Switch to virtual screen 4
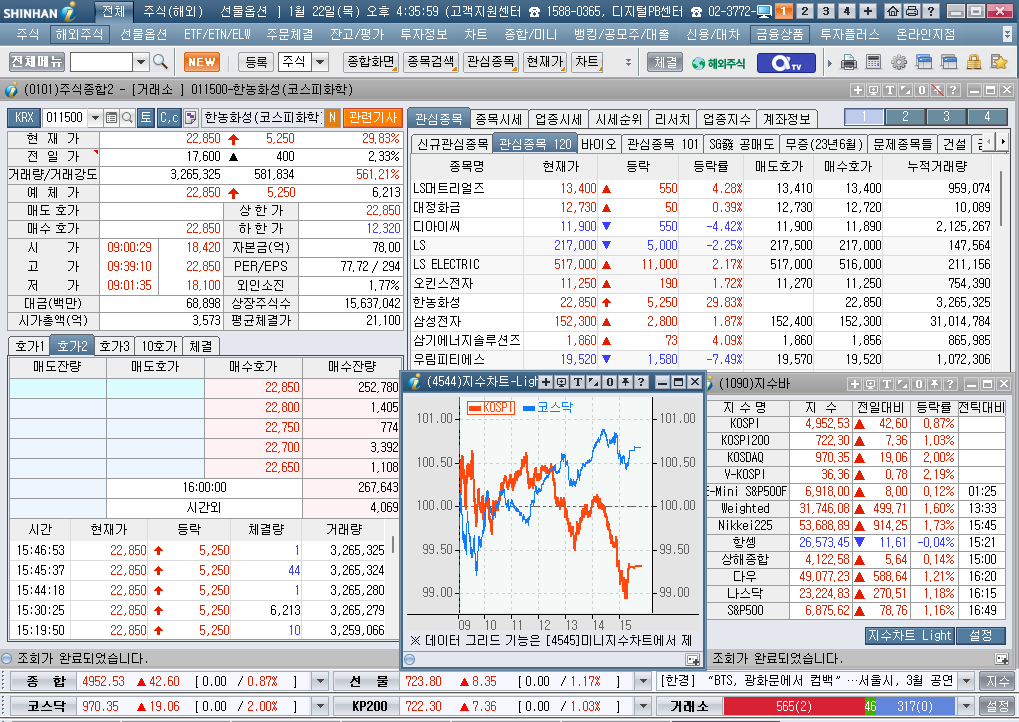The image size is (1019, 722). (846, 11)
